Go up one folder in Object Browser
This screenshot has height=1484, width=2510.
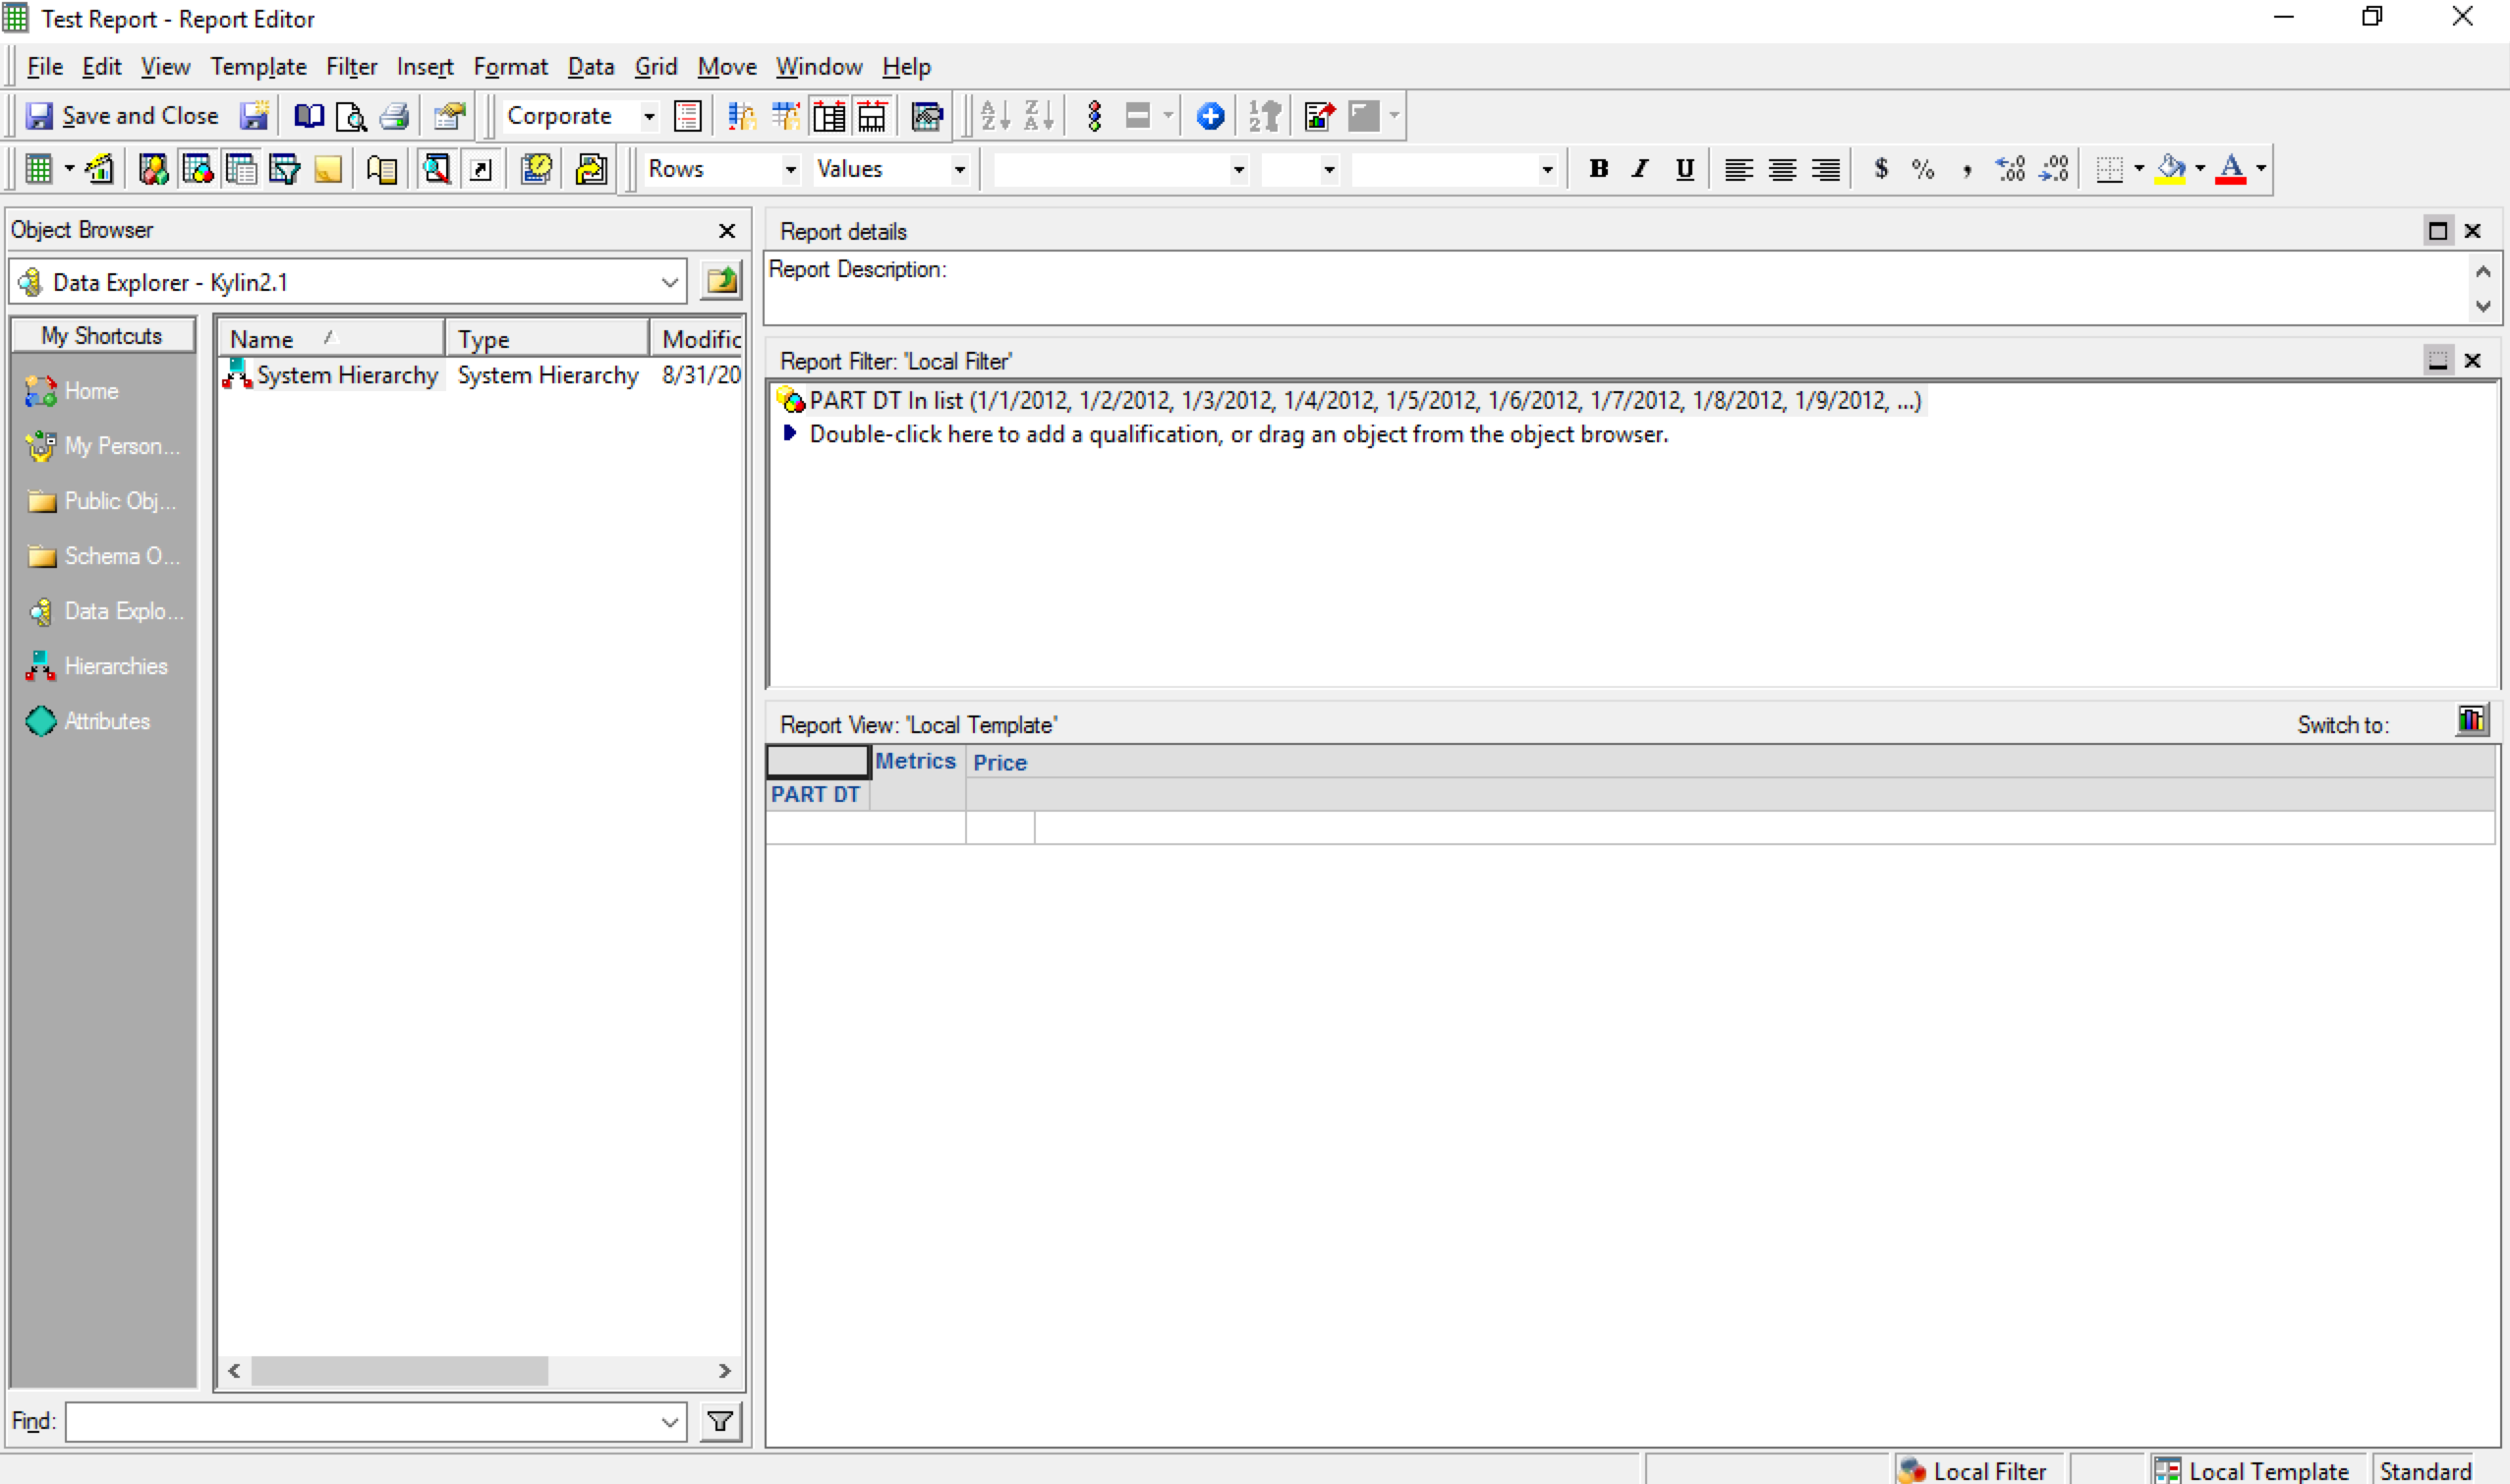tap(721, 281)
